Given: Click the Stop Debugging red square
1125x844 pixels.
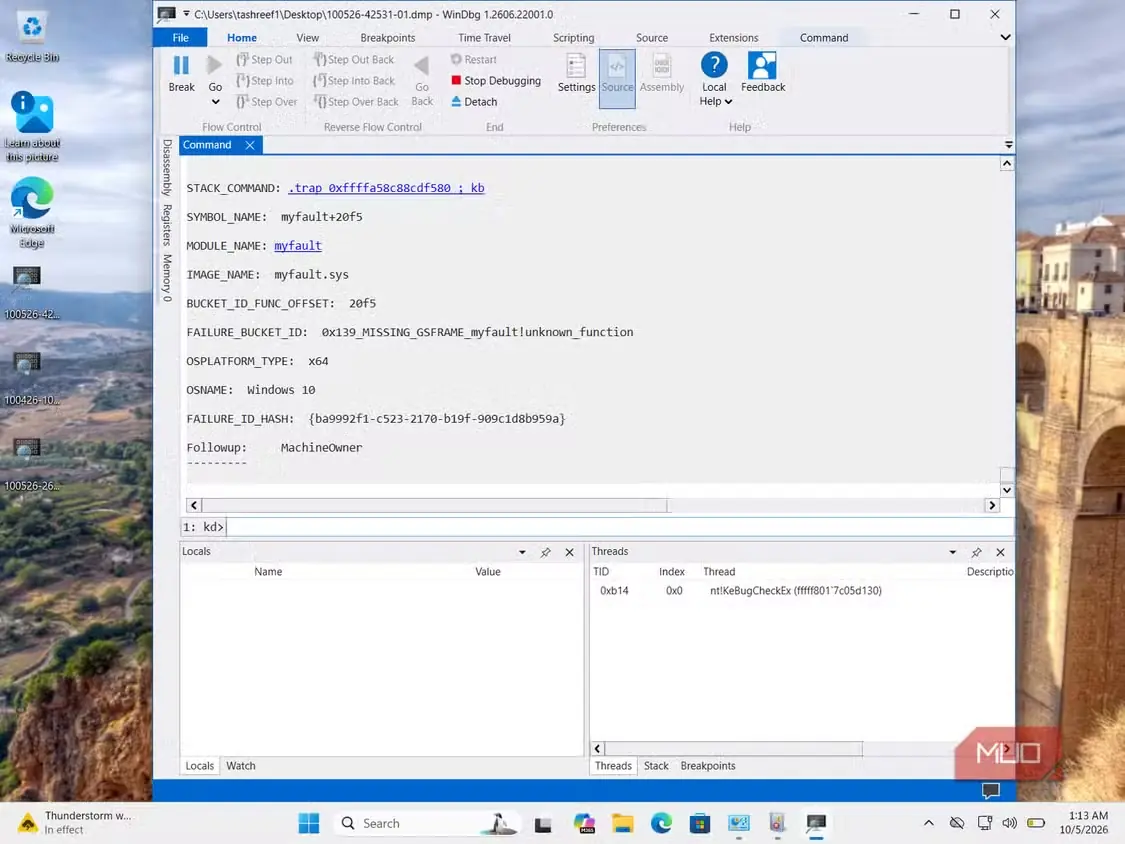Looking at the screenshot, I should 456,80.
